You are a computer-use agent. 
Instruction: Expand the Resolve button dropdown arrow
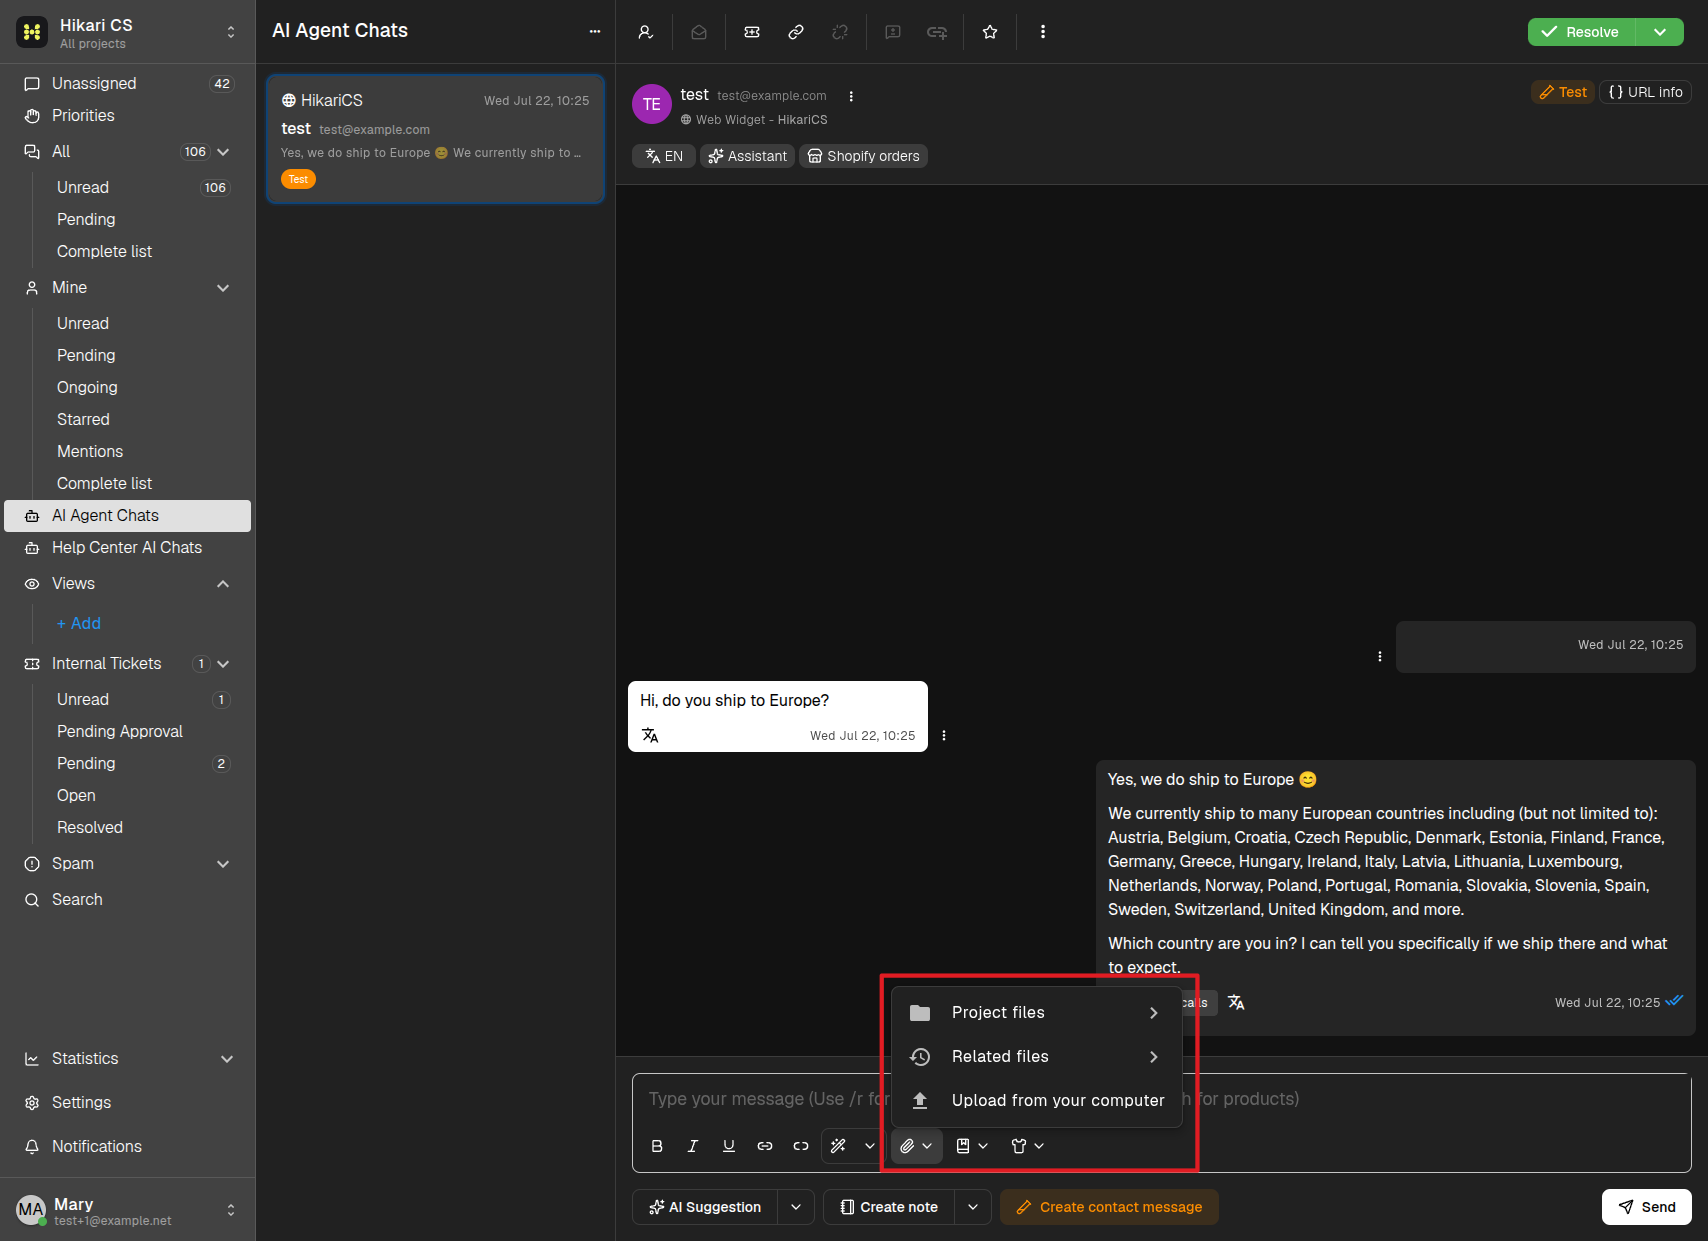click(x=1660, y=32)
